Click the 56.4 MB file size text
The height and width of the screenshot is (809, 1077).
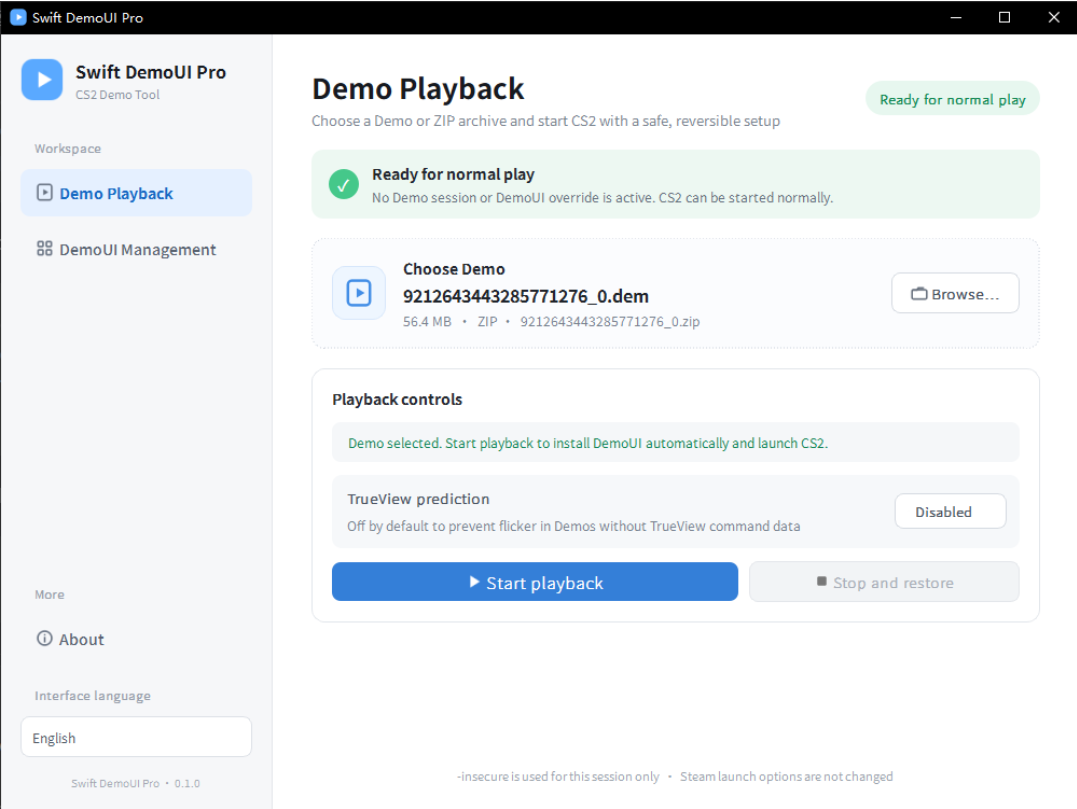pyautogui.click(x=427, y=321)
